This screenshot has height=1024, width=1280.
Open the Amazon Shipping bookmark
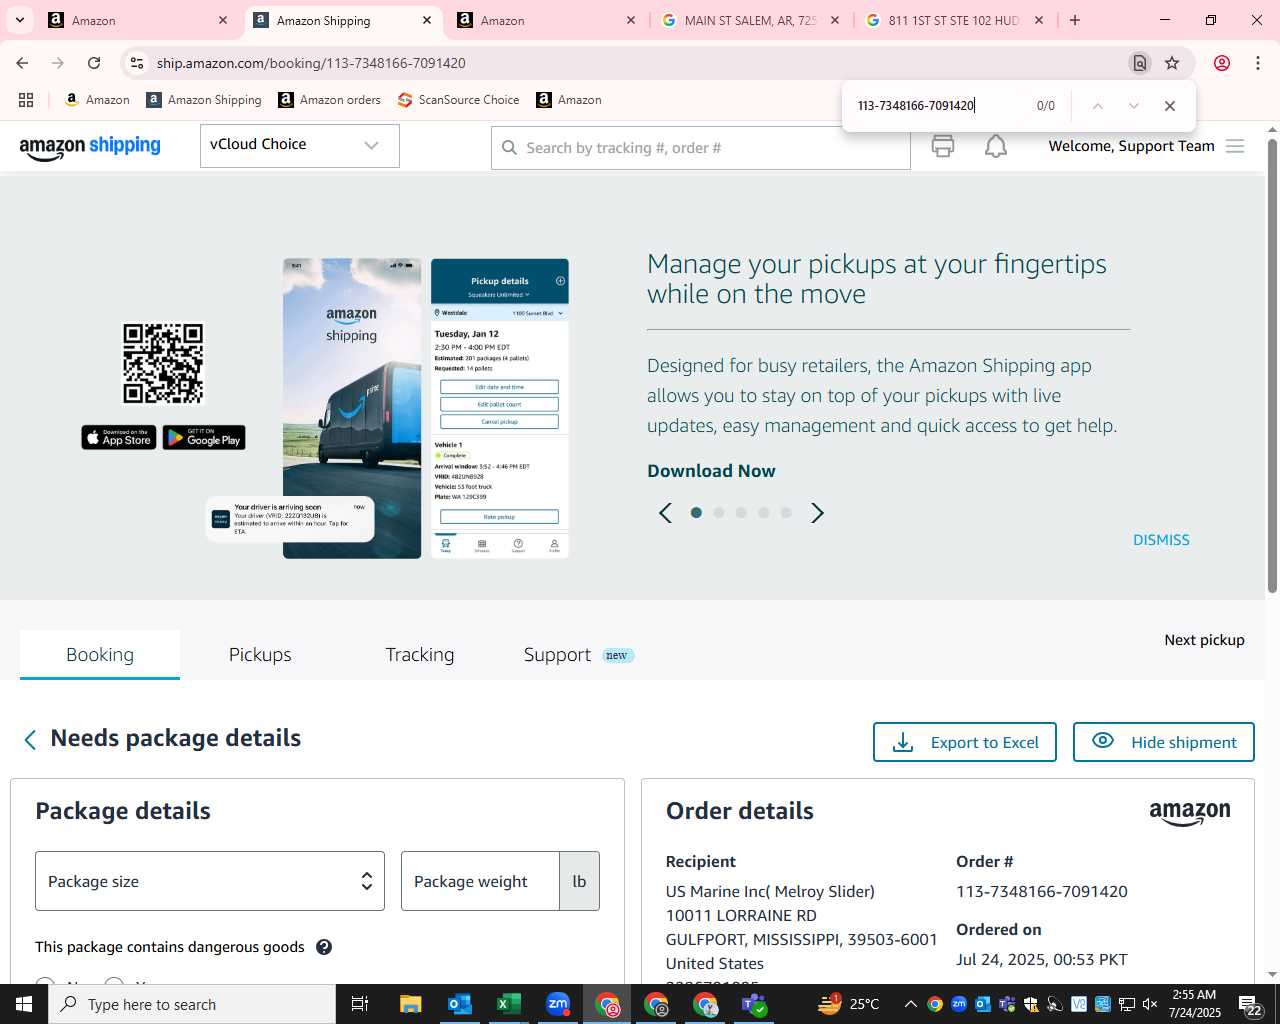pyautogui.click(x=203, y=100)
